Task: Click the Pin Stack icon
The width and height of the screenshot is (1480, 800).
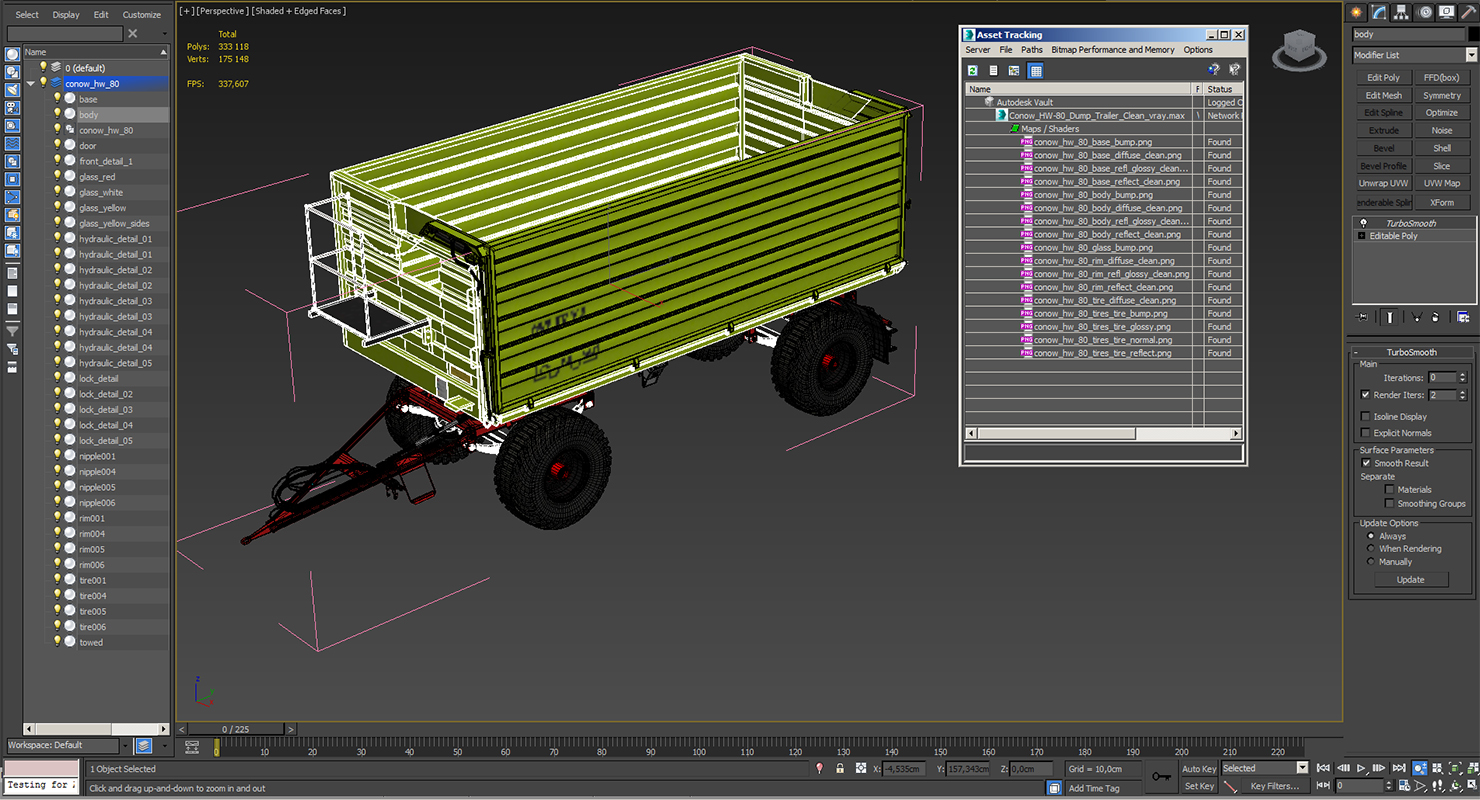Action: [1362, 317]
